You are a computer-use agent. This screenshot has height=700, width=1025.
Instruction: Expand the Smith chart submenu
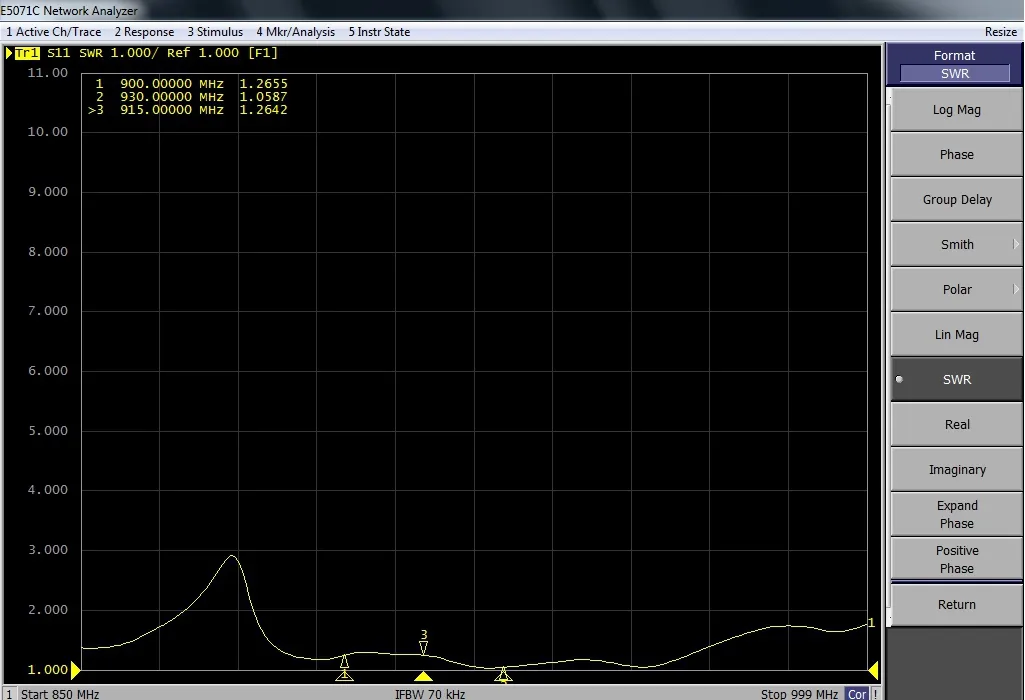956,245
